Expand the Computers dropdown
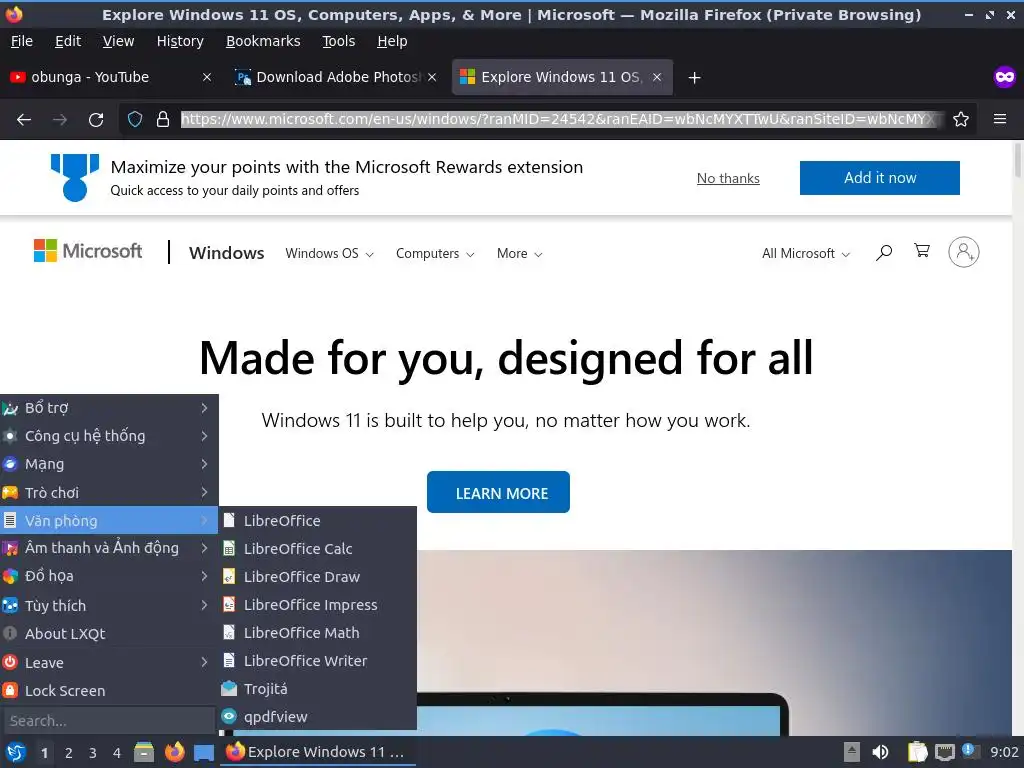 tap(435, 253)
